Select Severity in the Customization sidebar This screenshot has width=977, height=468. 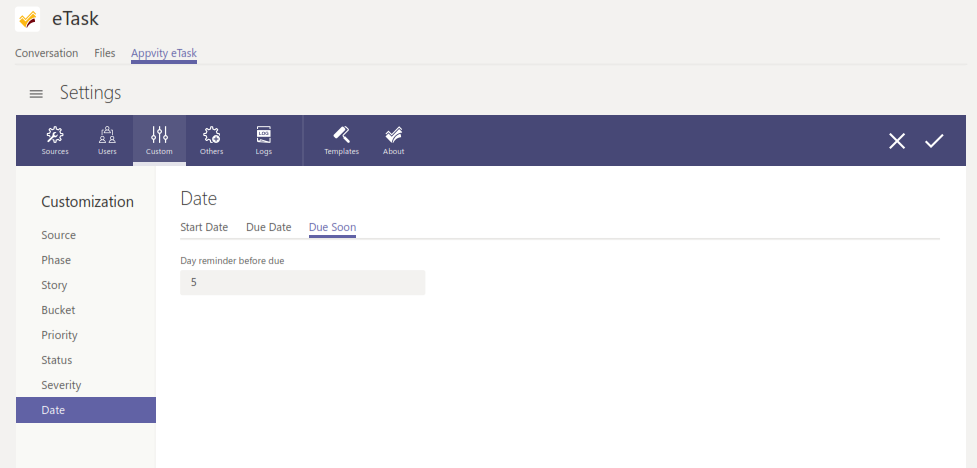(61, 385)
